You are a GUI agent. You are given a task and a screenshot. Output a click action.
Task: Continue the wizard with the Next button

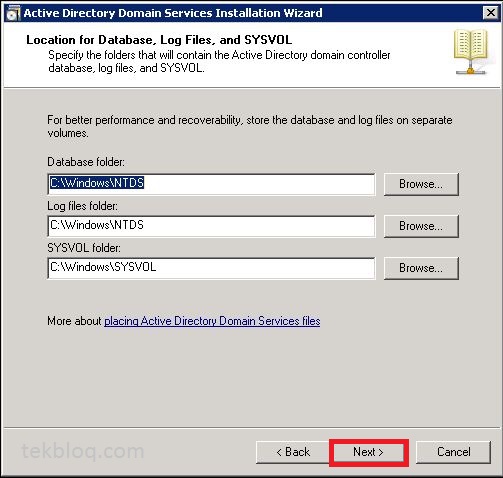pos(368,452)
